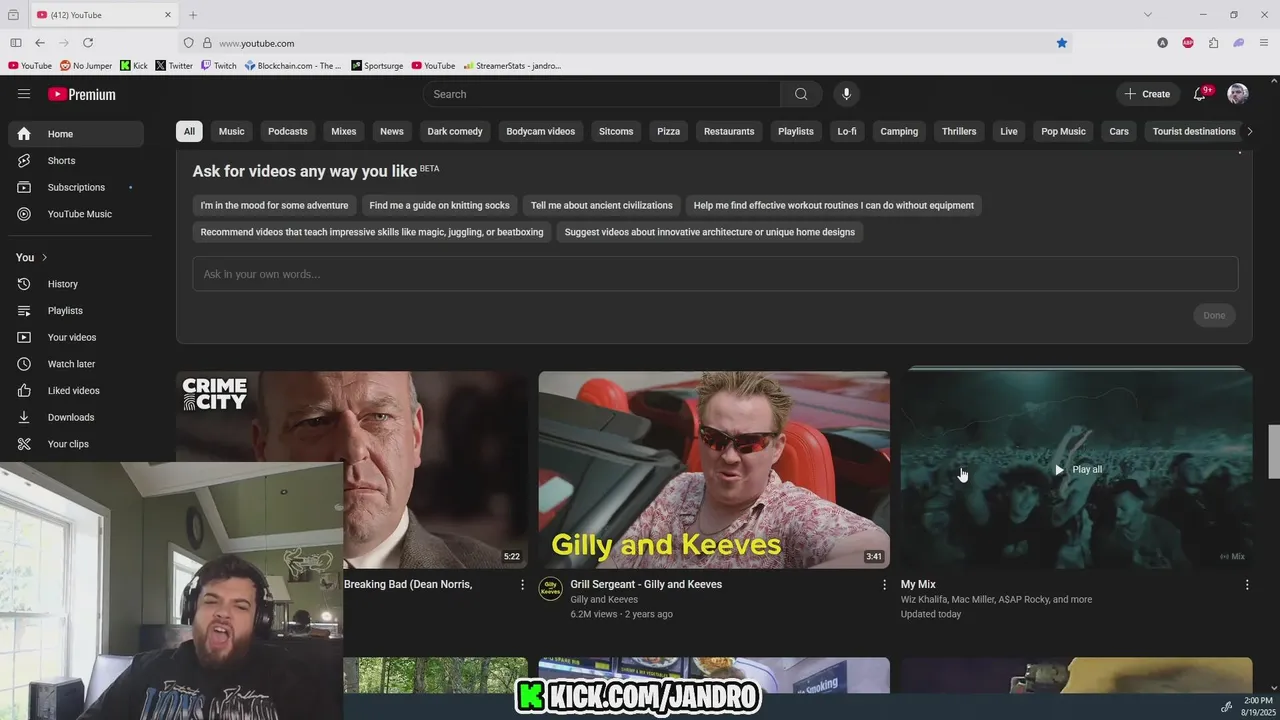
Task: Open the notifications bell
Action: 1200,94
